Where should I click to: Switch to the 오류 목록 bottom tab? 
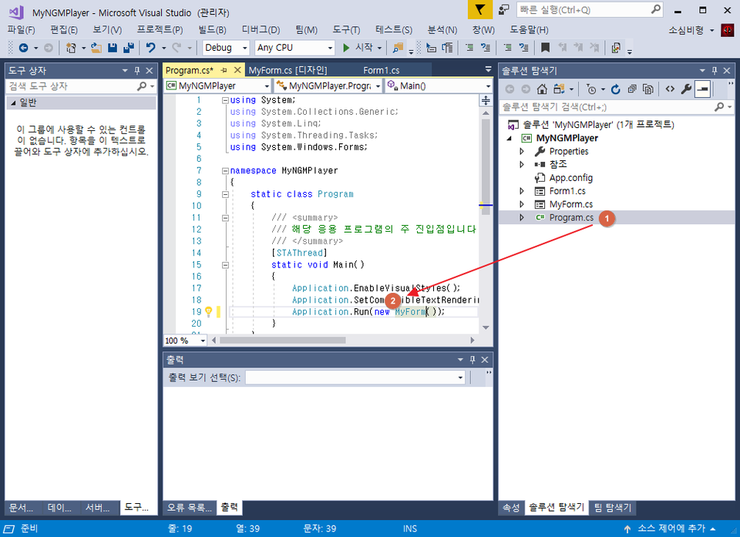tap(189, 508)
